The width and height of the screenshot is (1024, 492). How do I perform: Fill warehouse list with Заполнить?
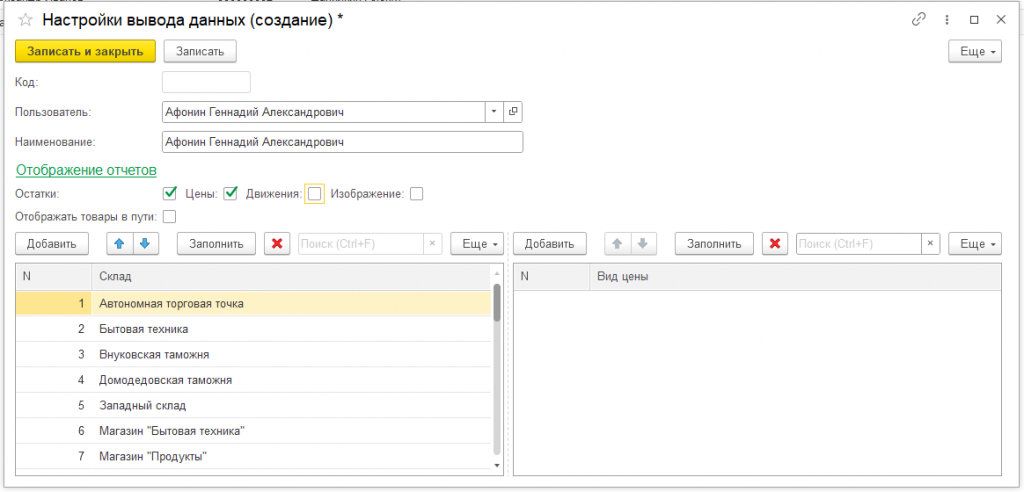[217, 244]
